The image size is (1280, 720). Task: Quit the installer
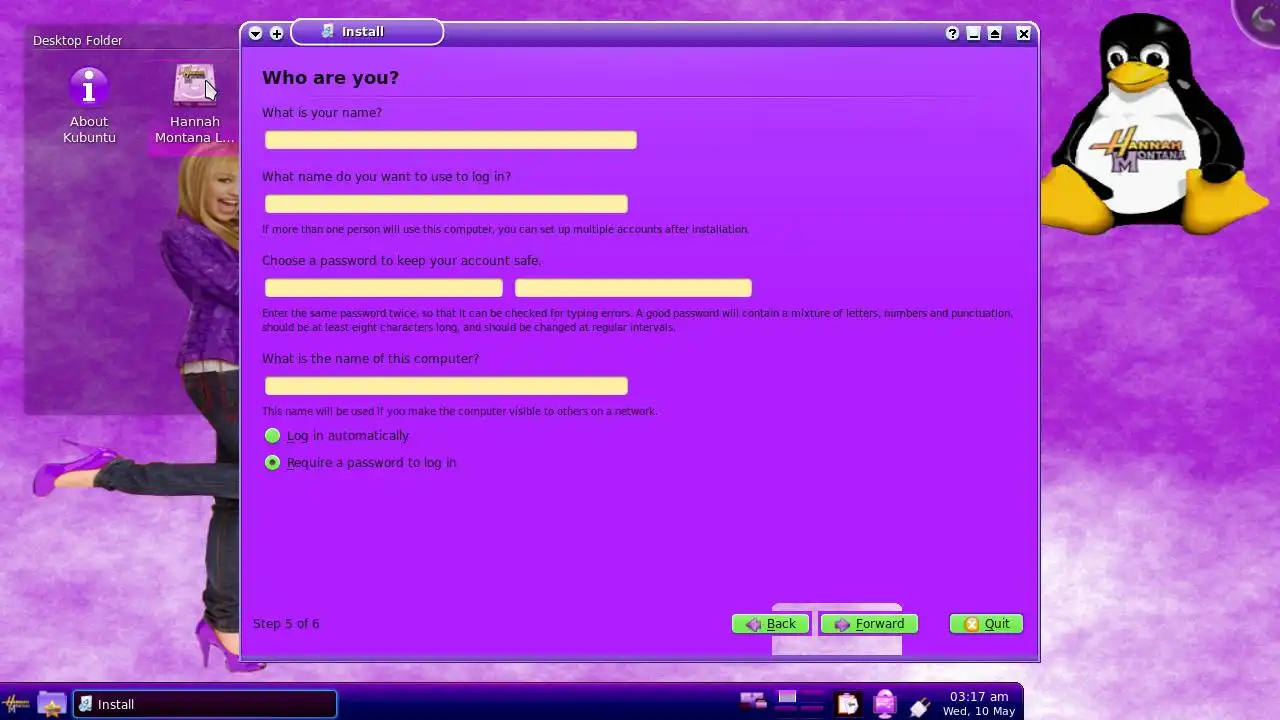click(x=986, y=624)
